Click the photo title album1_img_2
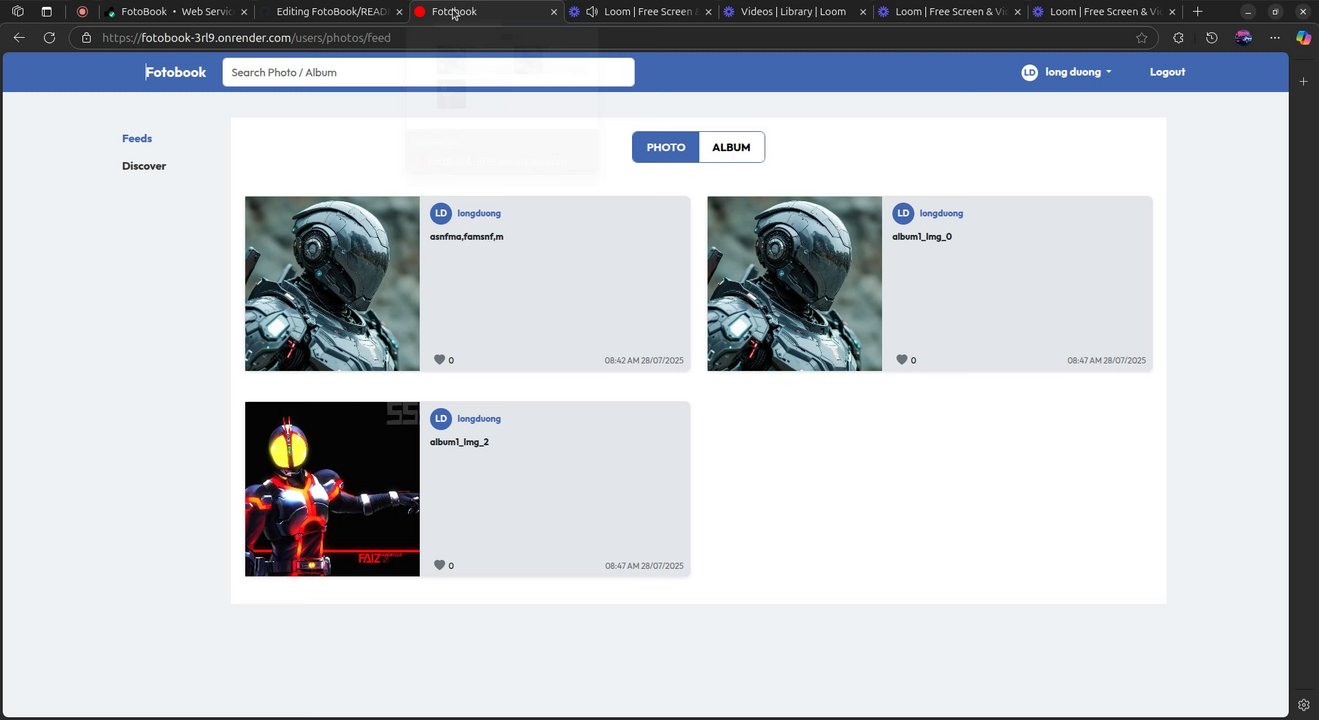This screenshot has height=720, width=1319. 459,442
